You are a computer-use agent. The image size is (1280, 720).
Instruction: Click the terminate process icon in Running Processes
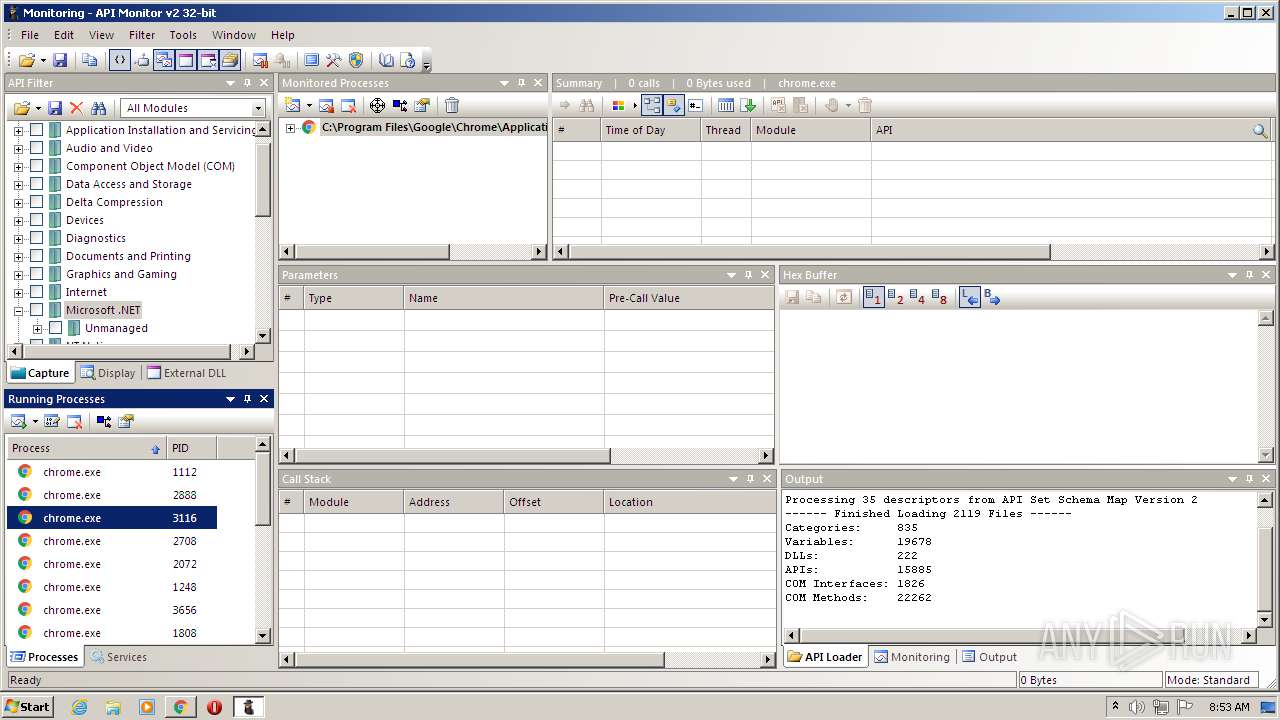tap(74, 421)
